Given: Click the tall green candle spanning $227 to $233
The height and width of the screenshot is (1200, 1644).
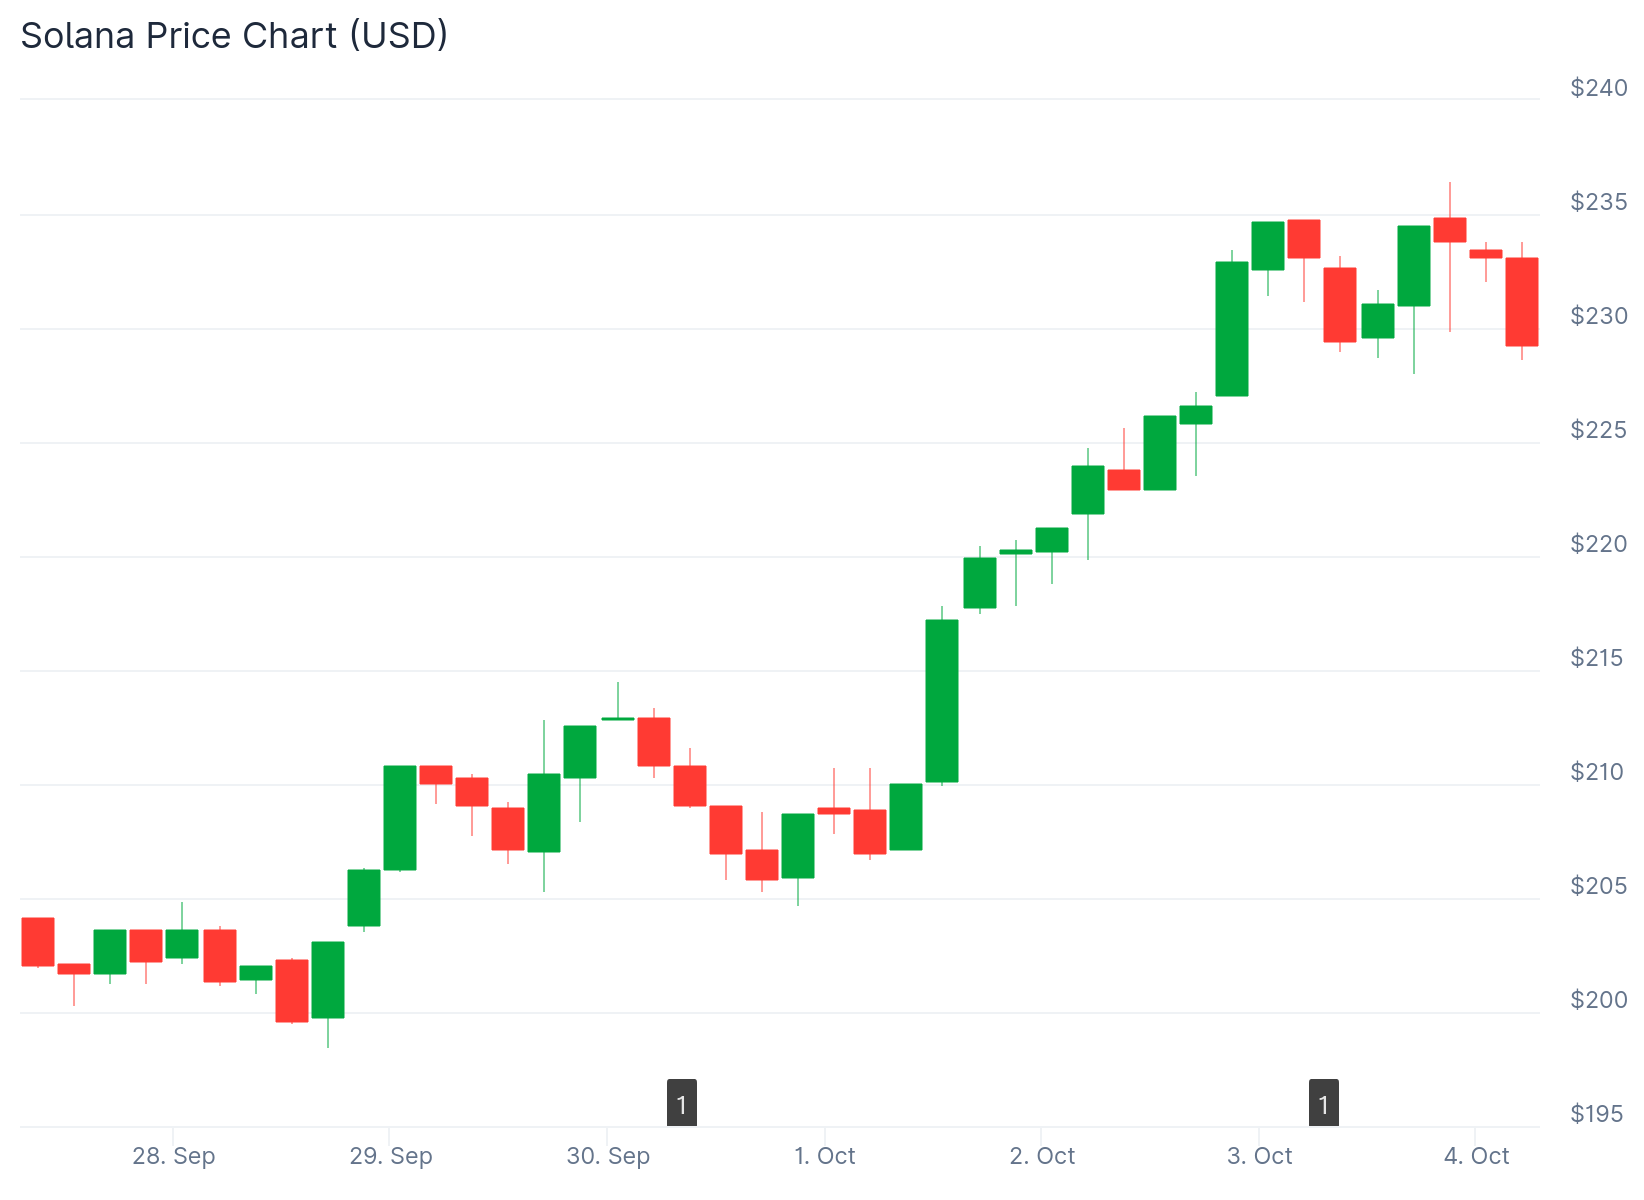Looking at the screenshot, I should click(x=1232, y=329).
